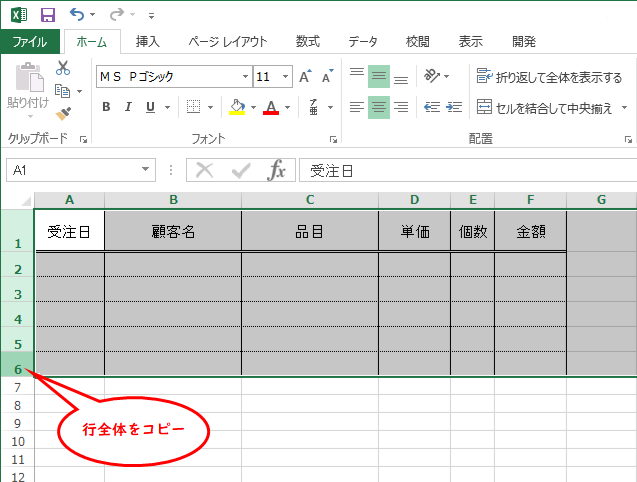Toggle center horizontal alignment

tap(378, 107)
